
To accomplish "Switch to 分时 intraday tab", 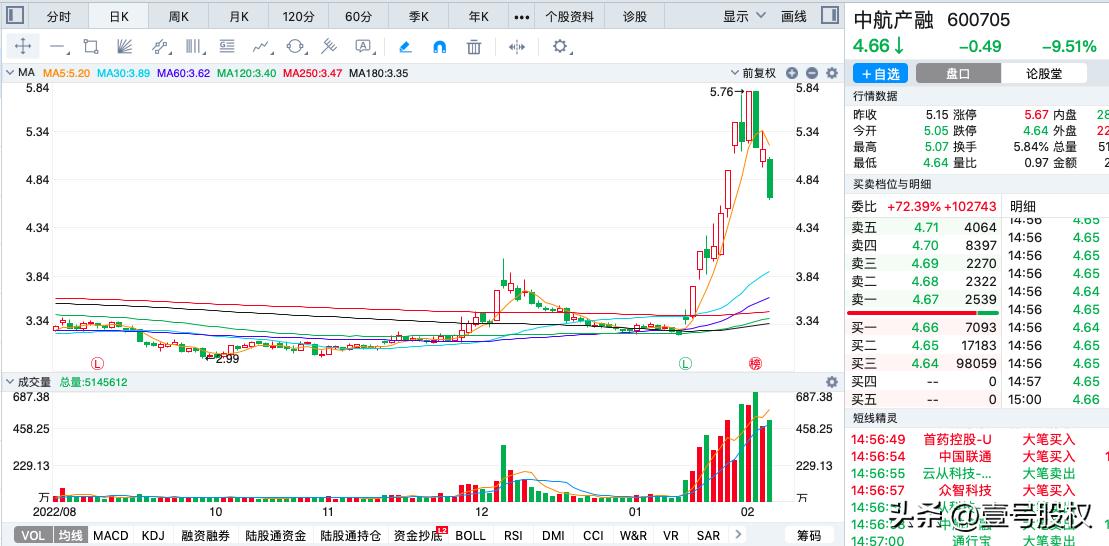I will coord(59,16).
